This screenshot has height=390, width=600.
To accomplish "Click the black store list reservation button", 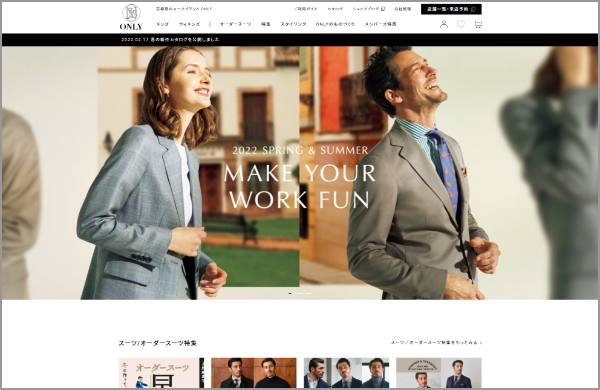I will tap(451, 9).
